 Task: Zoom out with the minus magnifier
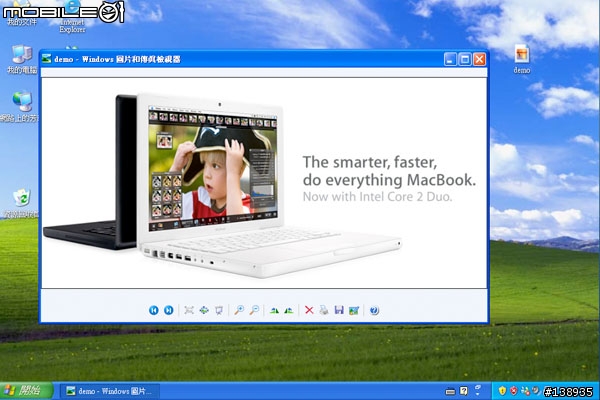click(254, 310)
